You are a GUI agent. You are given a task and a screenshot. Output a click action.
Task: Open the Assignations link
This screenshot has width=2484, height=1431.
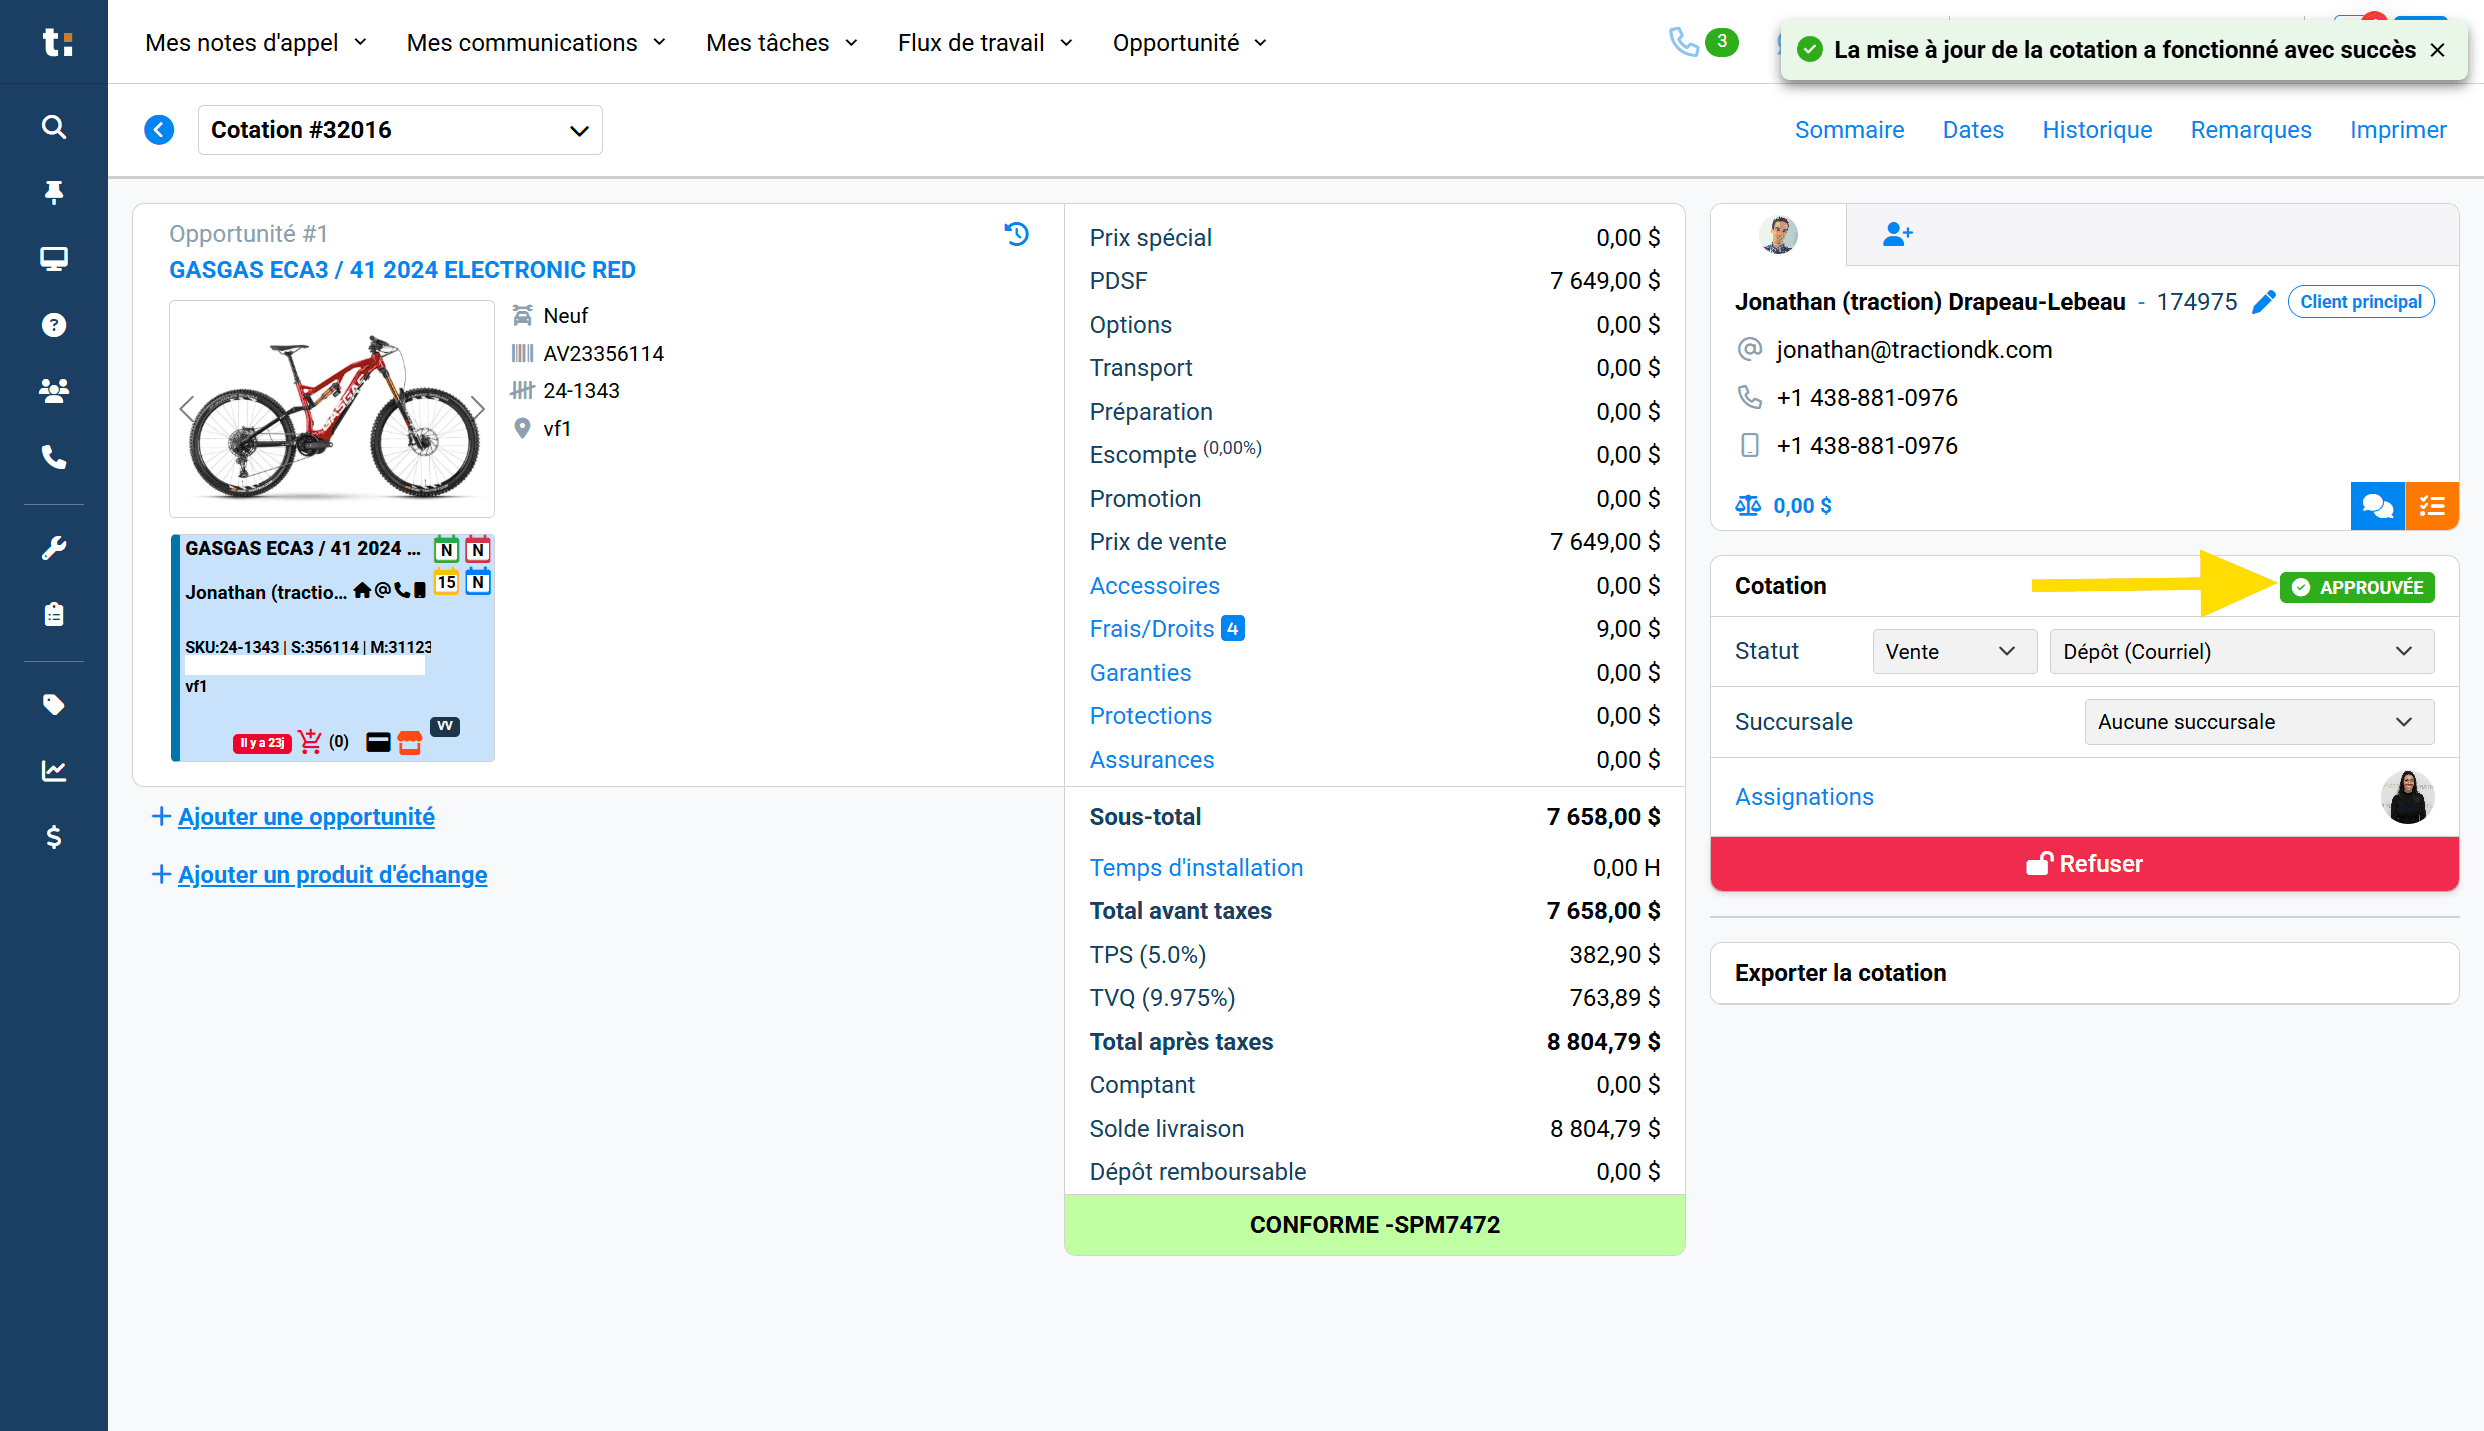pos(1804,797)
